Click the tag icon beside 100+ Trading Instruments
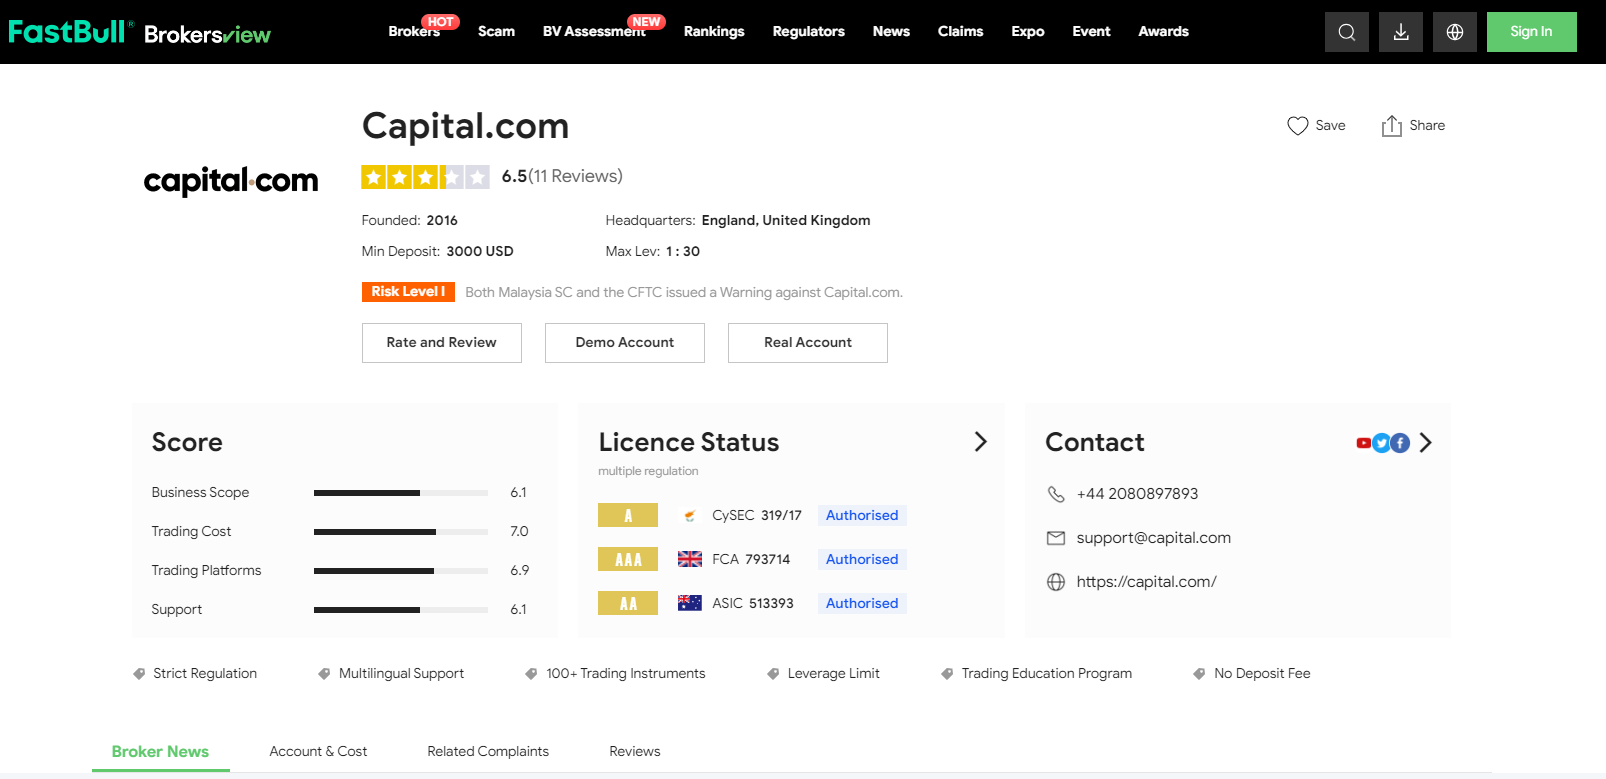Image resolution: width=1606 pixels, height=779 pixels. click(x=532, y=674)
